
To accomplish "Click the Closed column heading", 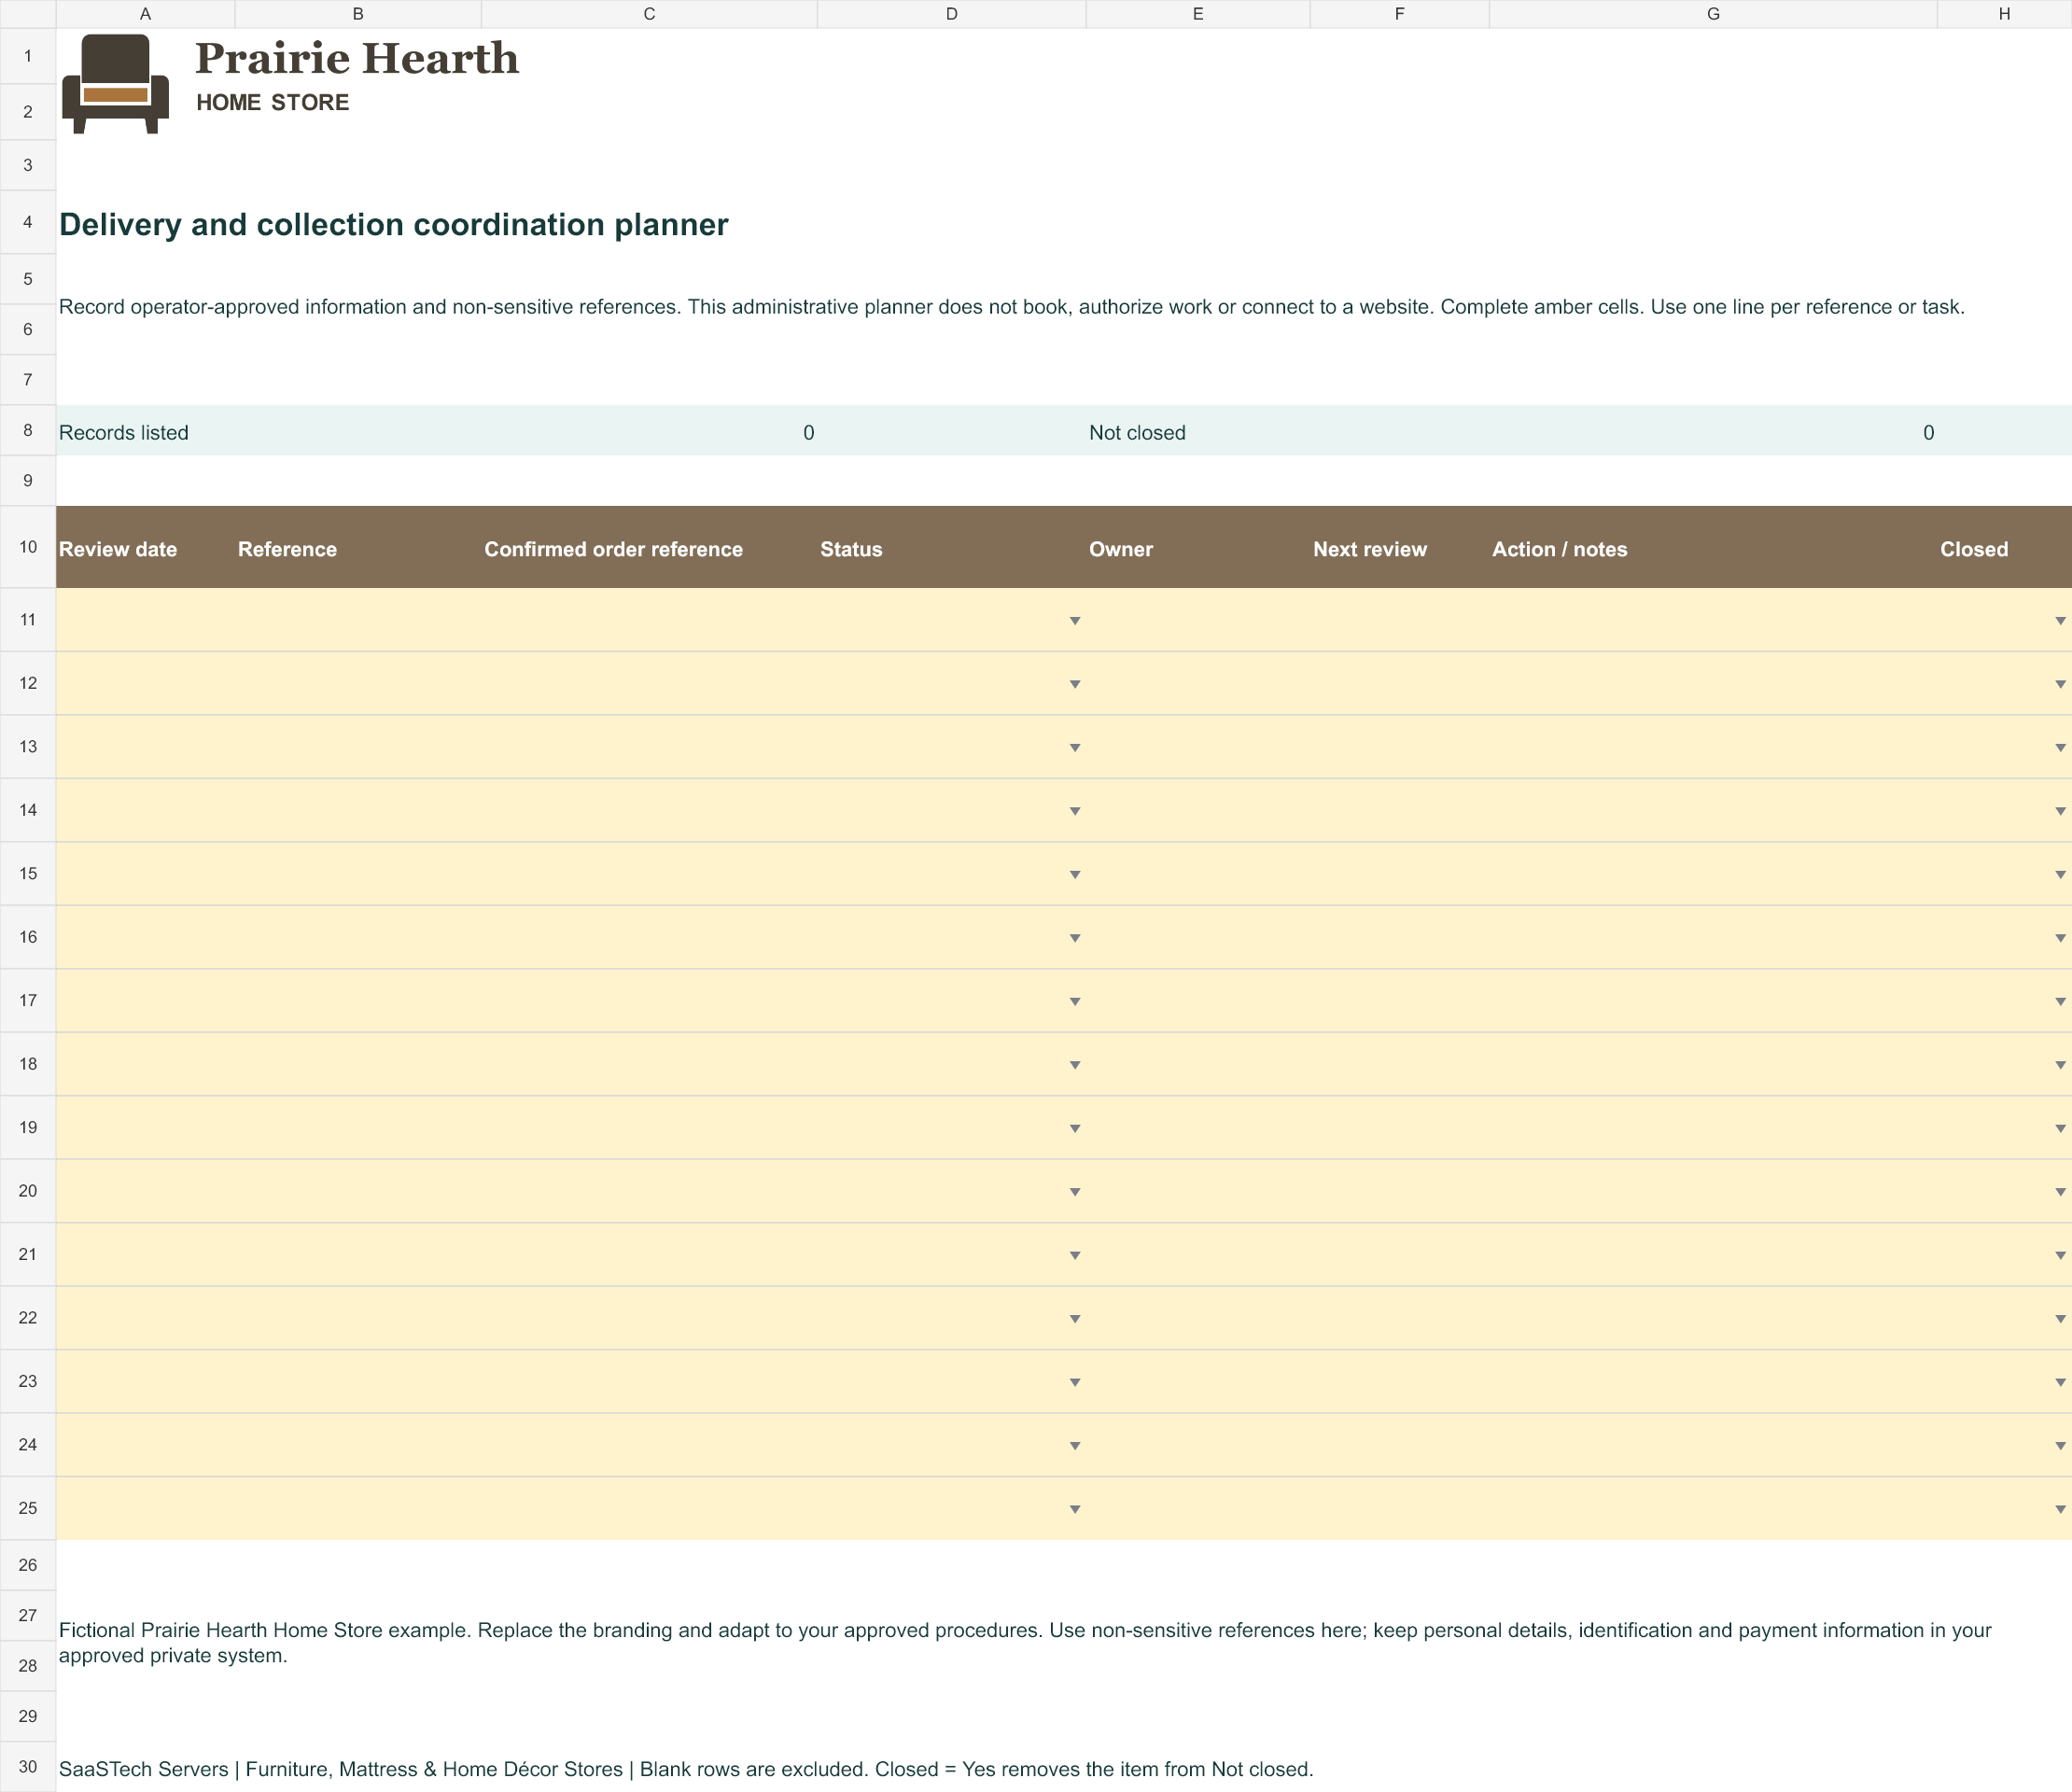I will pyautogui.click(x=1974, y=549).
